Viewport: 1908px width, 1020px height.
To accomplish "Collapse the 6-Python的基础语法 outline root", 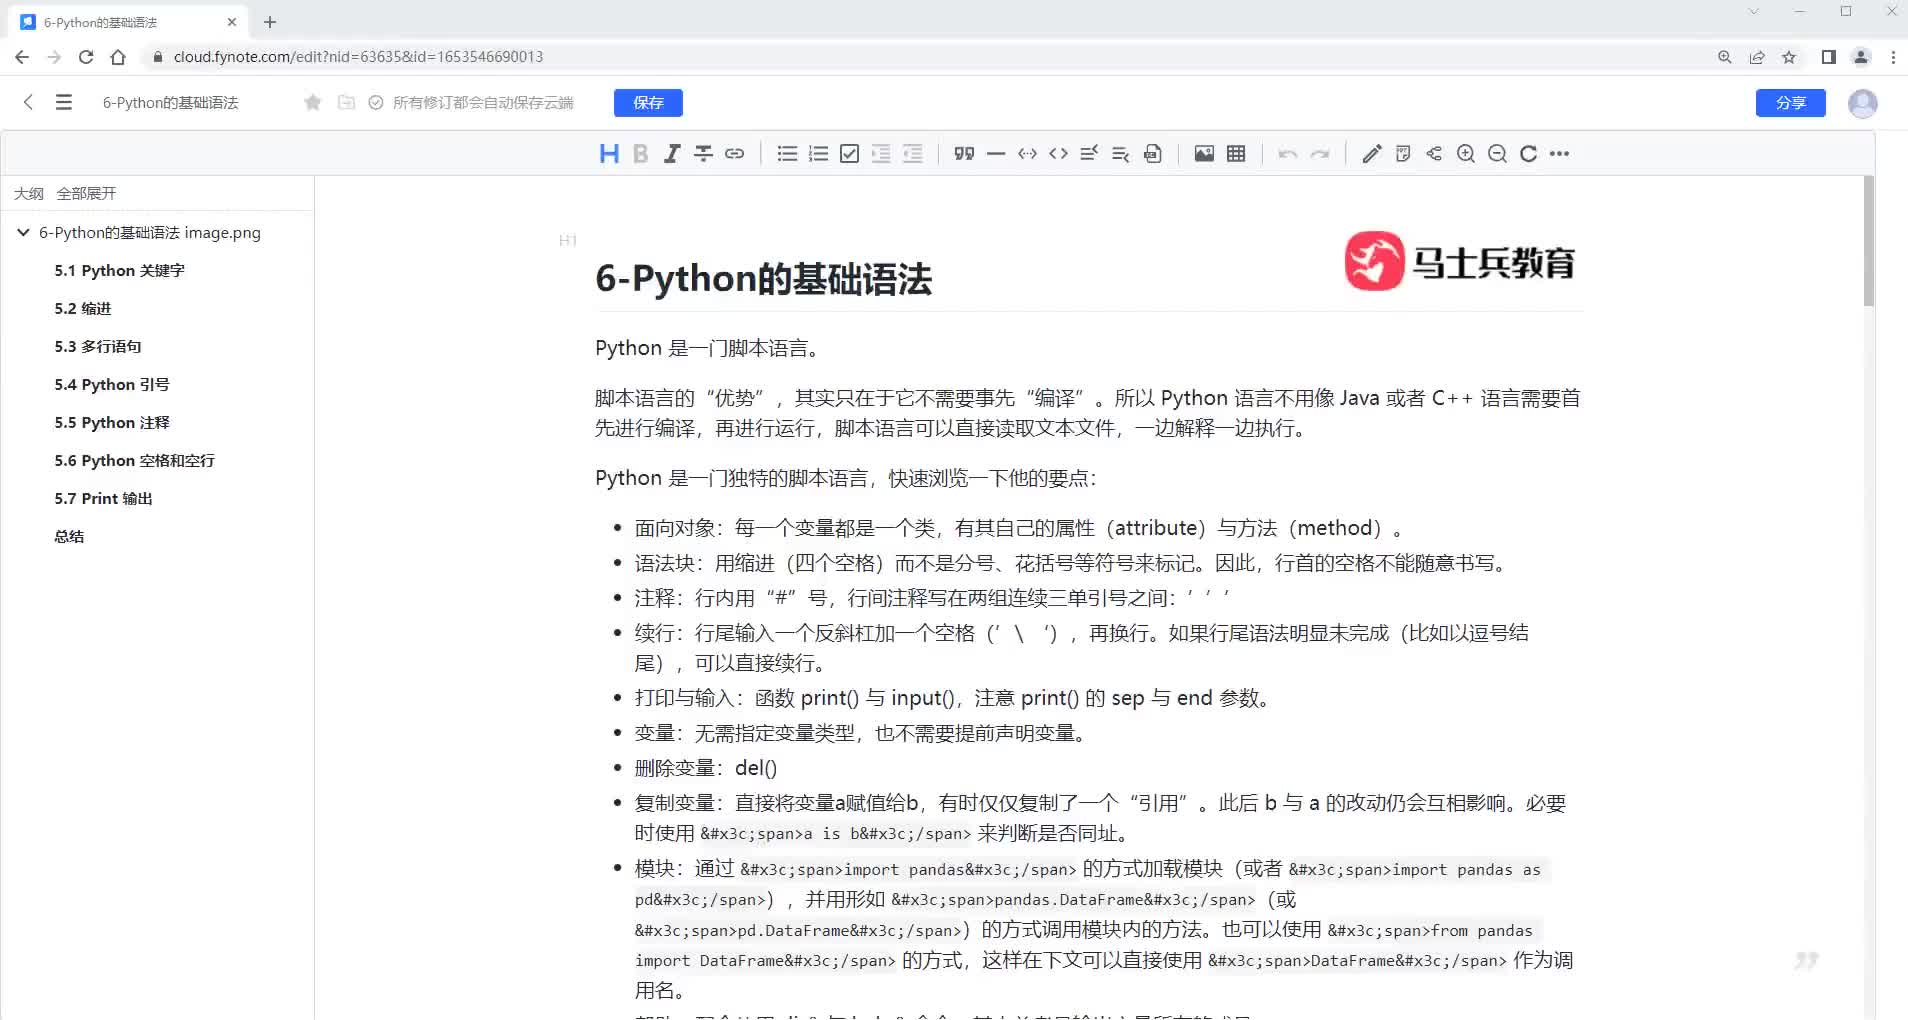I will click(23, 232).
